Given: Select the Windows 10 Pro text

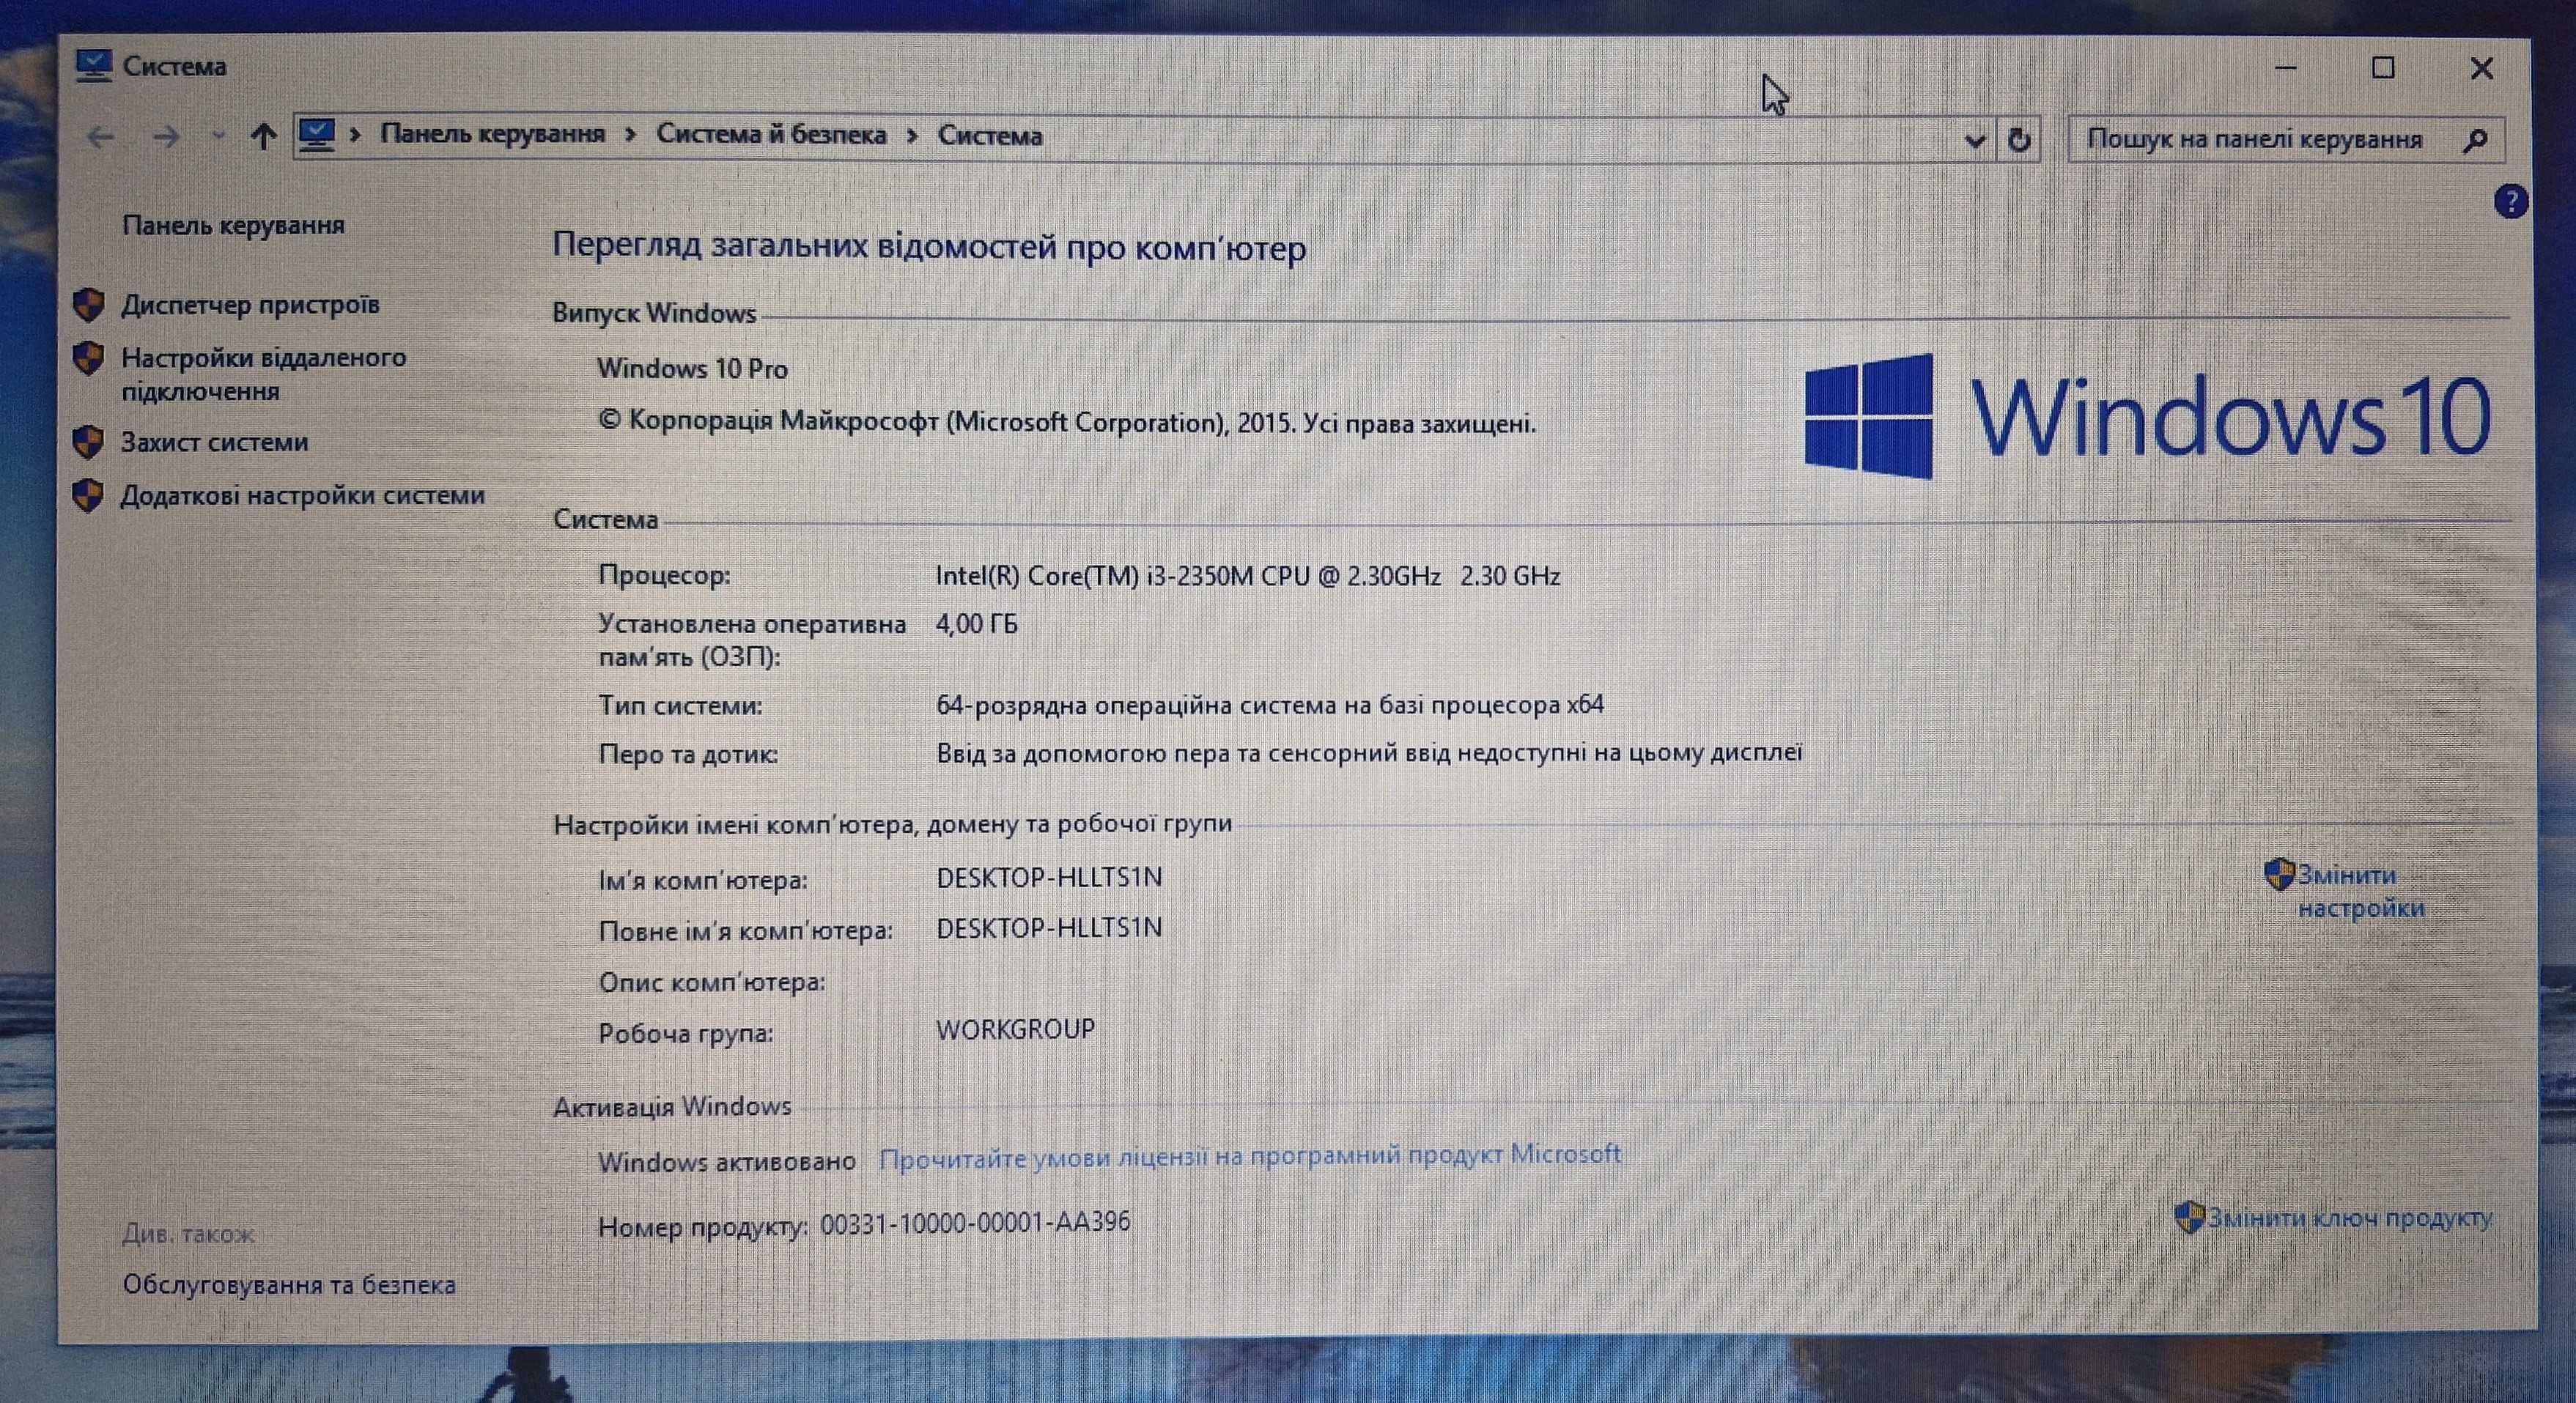Looking at the screenshot, I should pyautogui.click(x=693, y=369).
